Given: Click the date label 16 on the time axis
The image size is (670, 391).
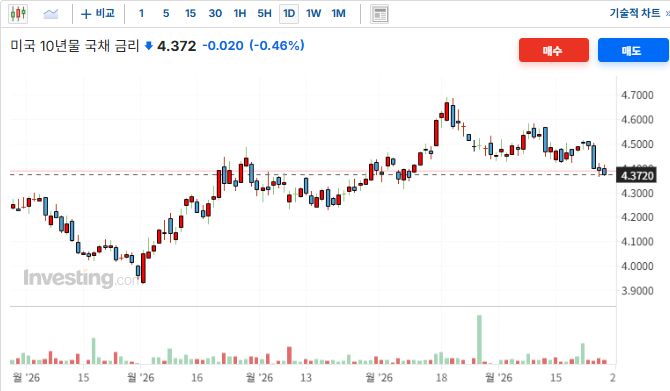Looking at the screenshot, I should point(197,377).
